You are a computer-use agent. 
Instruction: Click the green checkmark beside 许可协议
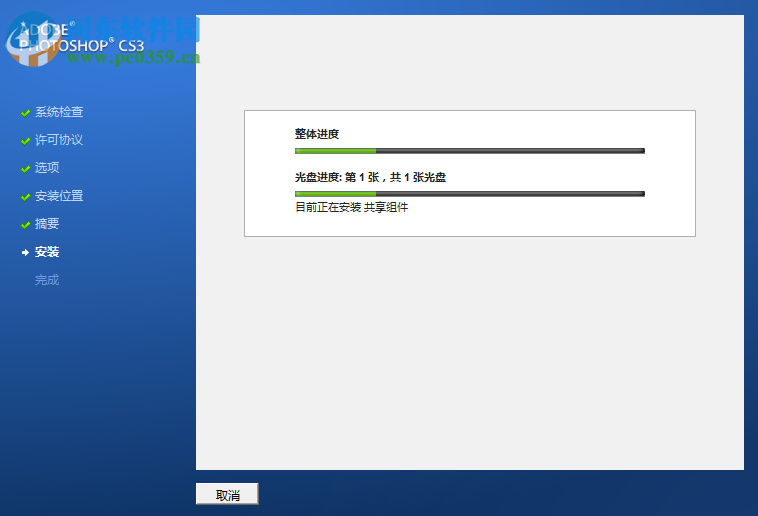pyautogui.click(x=26, y=141)
